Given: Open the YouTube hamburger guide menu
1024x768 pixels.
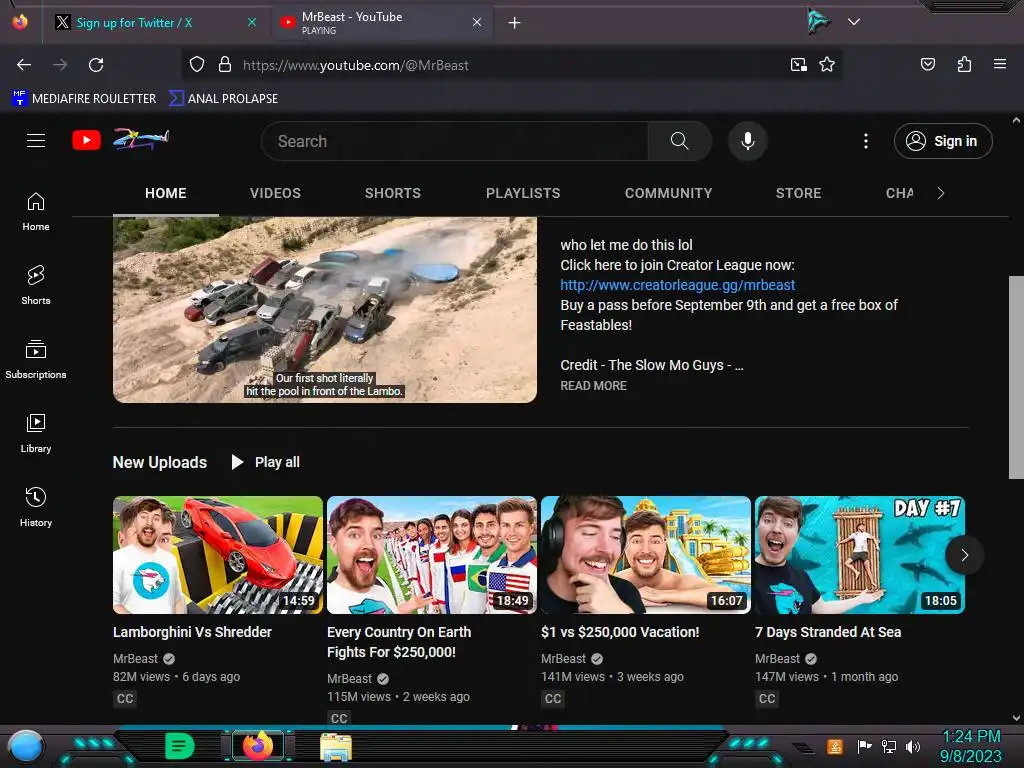Looking at the screenshot, I should click(36, 140).
